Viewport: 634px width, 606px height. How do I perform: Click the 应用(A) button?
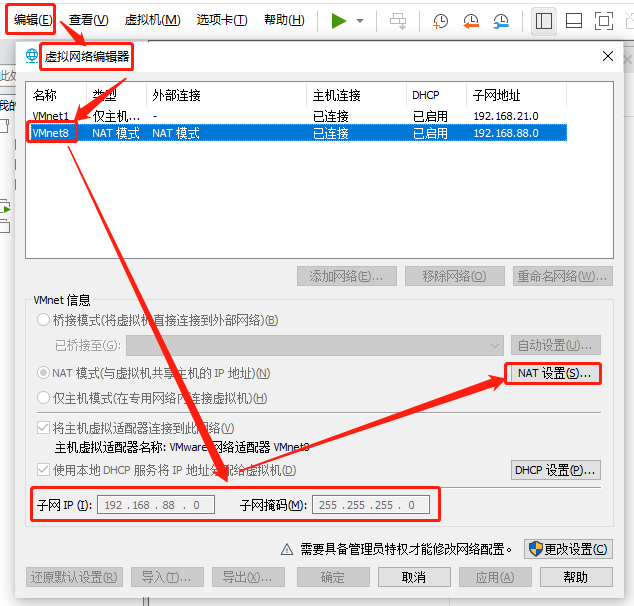point(495,577)
